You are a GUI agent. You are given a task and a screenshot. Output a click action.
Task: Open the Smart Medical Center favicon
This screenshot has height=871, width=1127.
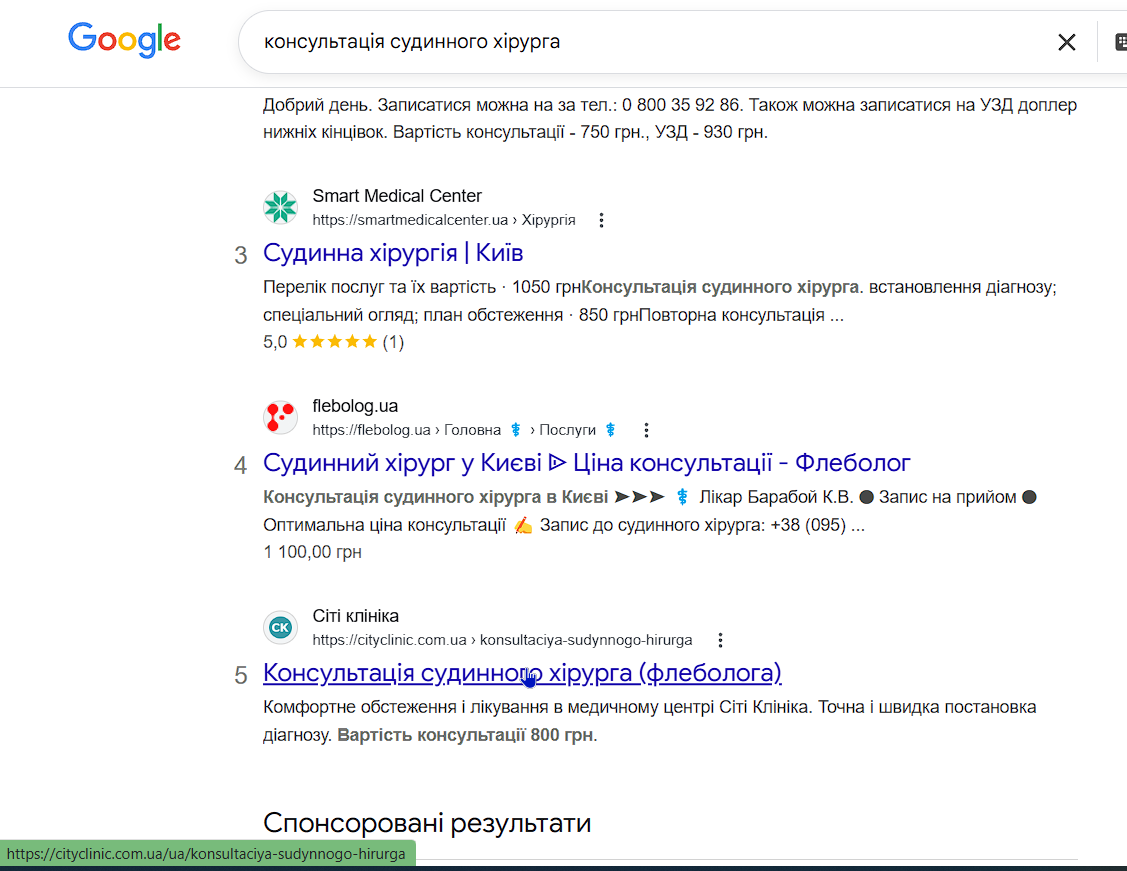pyautogui.click(x=280, y=208)
